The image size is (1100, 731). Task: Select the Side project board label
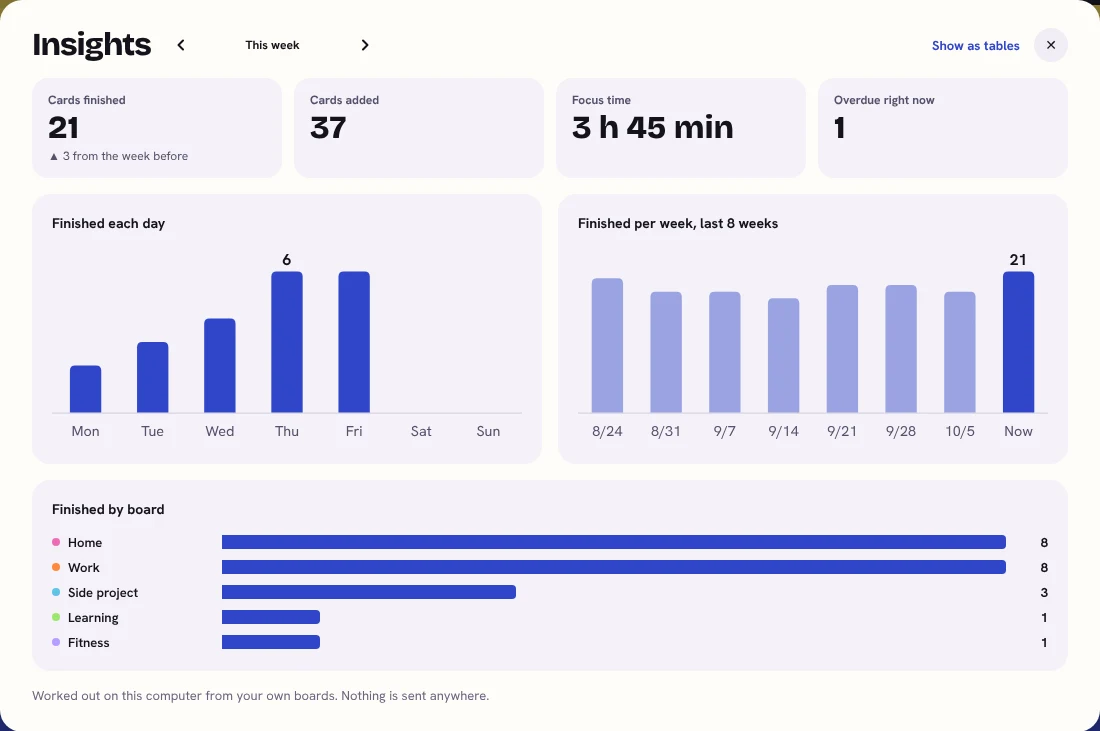103,593
